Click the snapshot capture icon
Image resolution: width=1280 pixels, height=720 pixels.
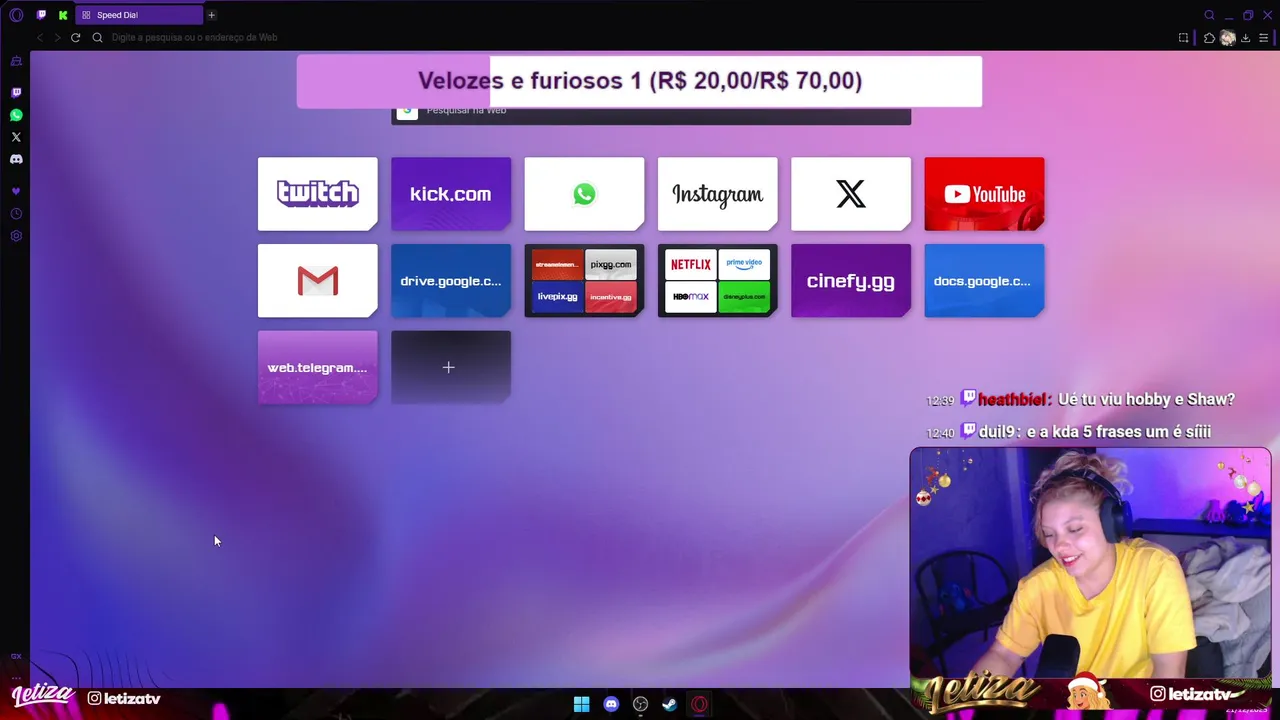[x=1184, y=38]
